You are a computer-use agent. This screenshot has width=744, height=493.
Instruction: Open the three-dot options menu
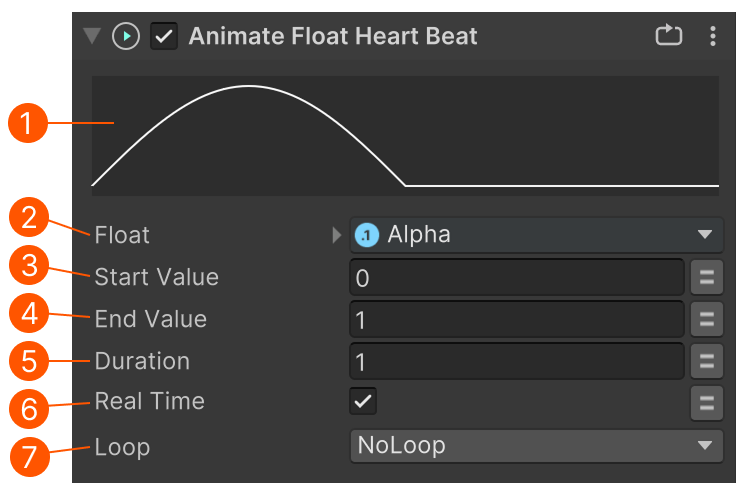[x=712, y=36]
